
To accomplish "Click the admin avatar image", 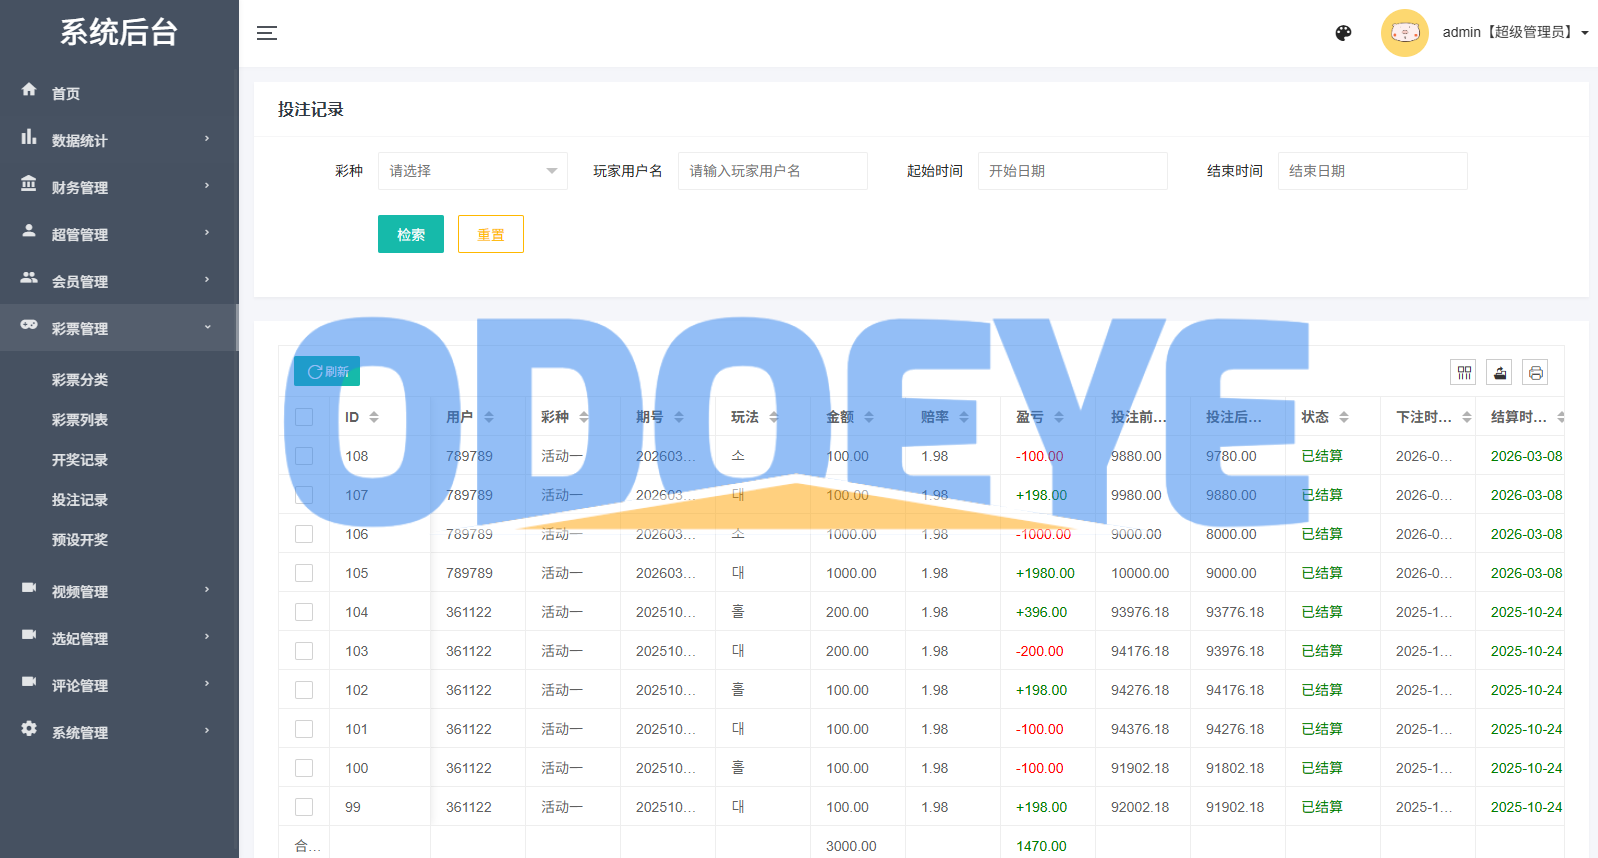I will pyautogui.click(x=1404, y=33).
